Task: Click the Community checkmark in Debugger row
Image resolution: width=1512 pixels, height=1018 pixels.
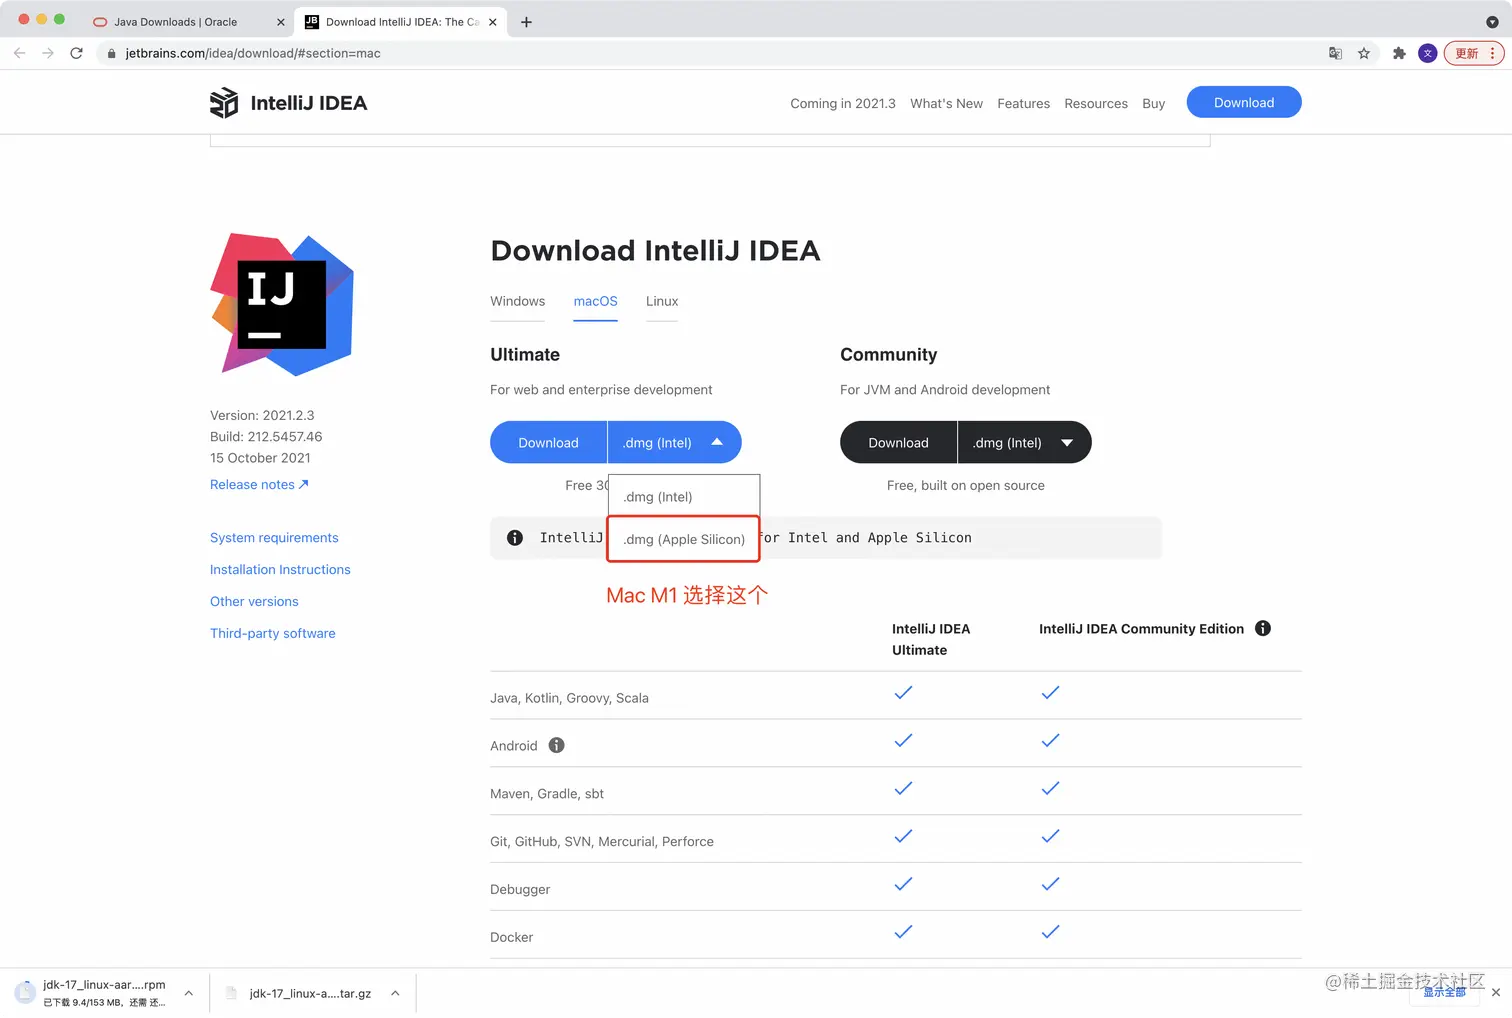Action: pos(1050,883)
